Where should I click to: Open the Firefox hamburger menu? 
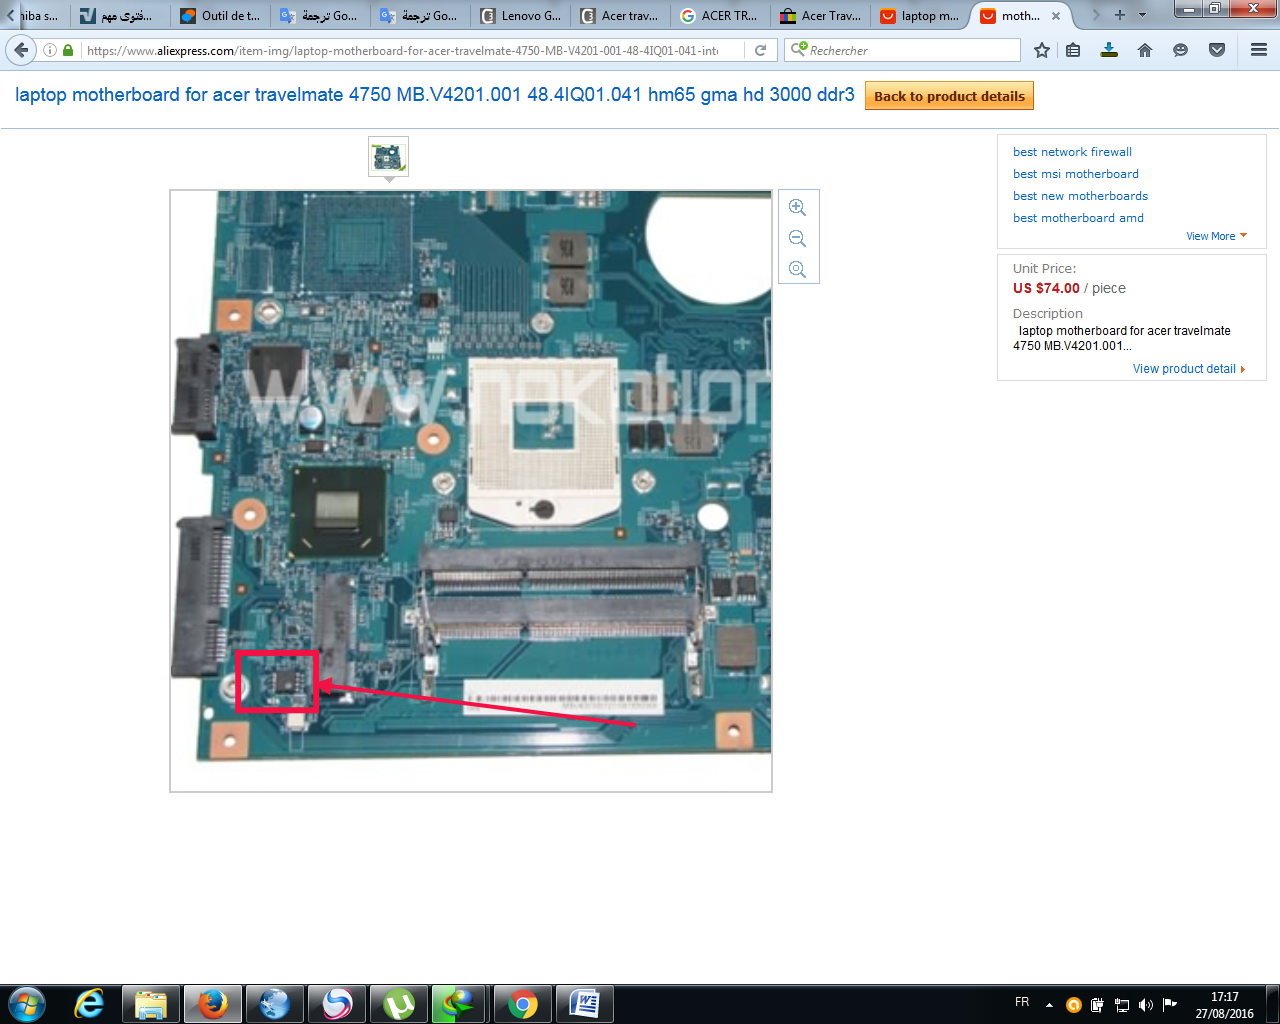click(1259, 50)
